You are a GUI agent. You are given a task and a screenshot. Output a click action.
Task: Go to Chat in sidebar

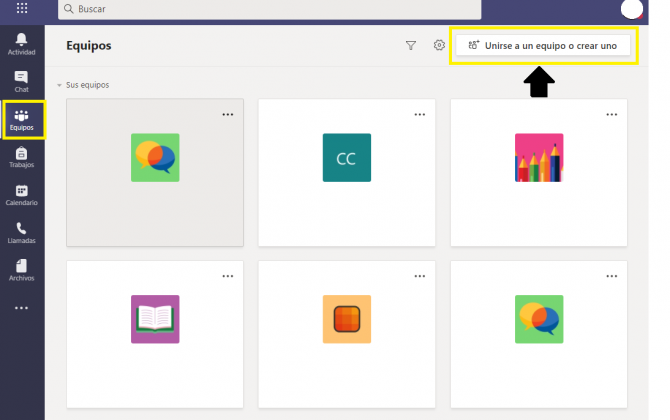tap(21, 82)
